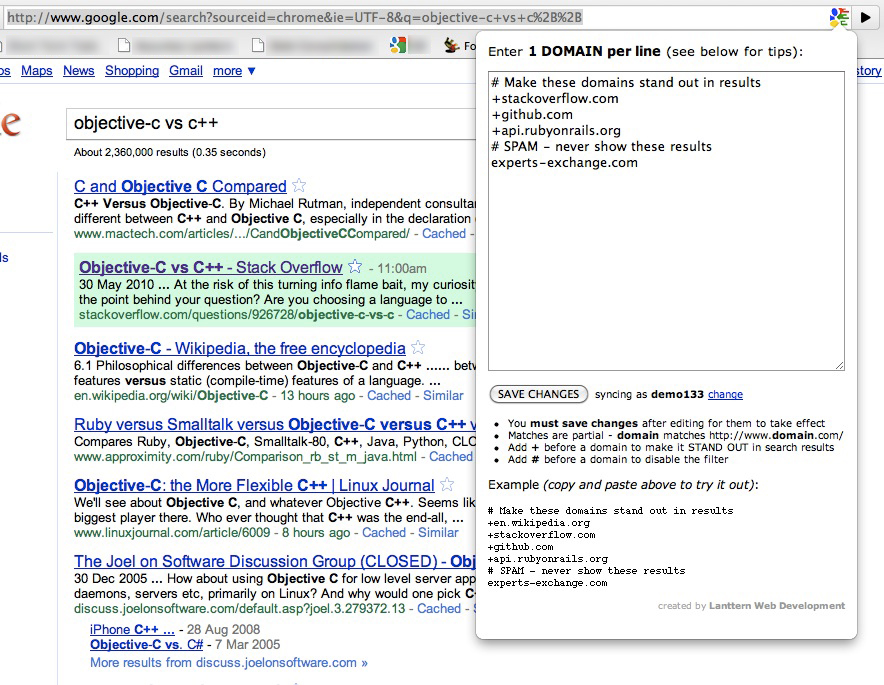The width and height of the screenshot is (884, 685).
Task: Click the "change" link next to demo133
Action: click(725, 394)
